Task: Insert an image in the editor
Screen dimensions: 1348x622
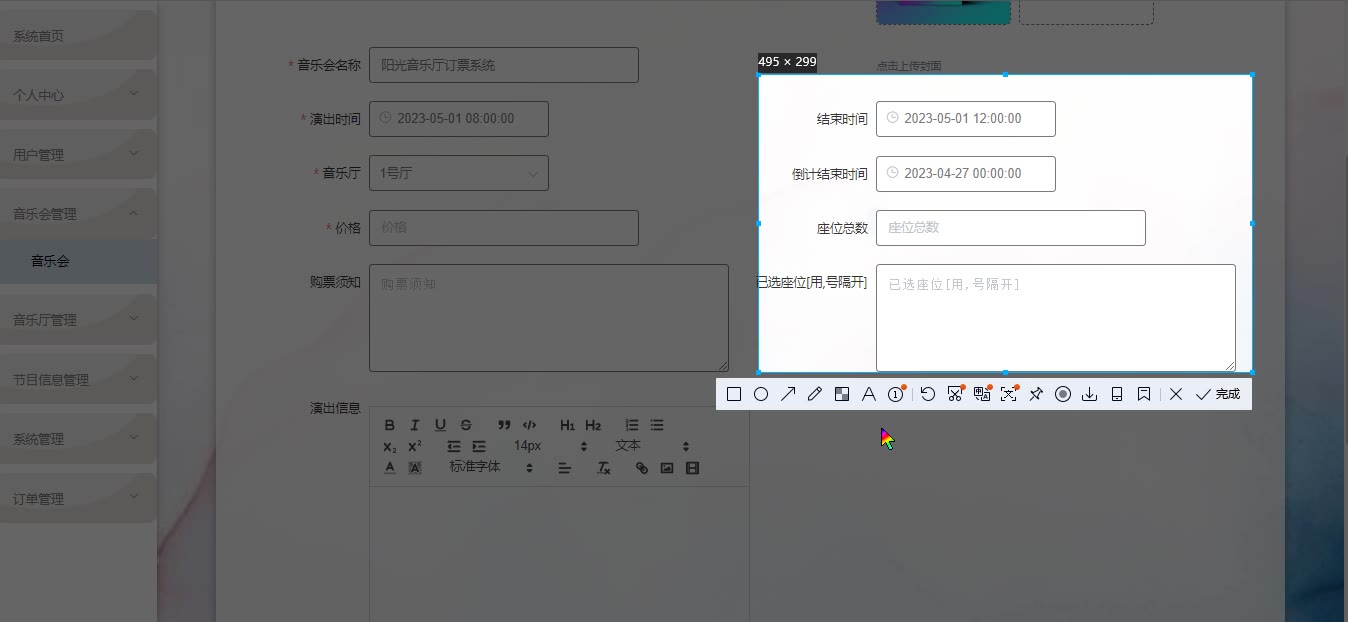Action: [x=667, y=467]
